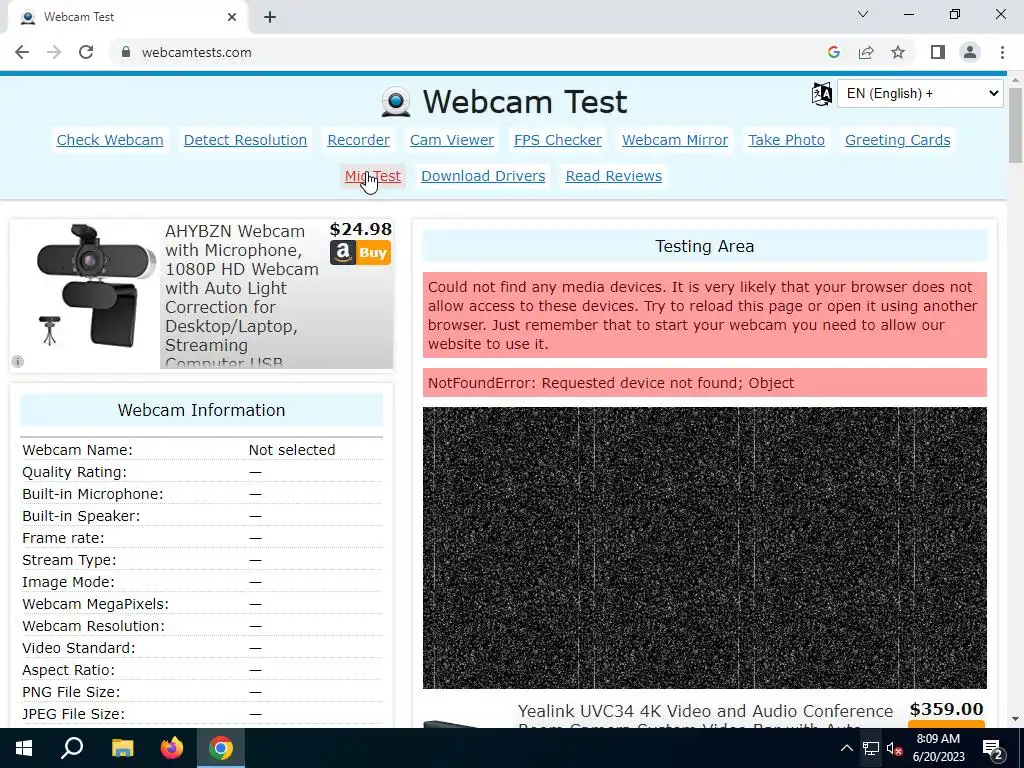Click the muted volume tray icon
Image resolution: width=1024 pixels, height=768 pixels.
pos(894,748)
